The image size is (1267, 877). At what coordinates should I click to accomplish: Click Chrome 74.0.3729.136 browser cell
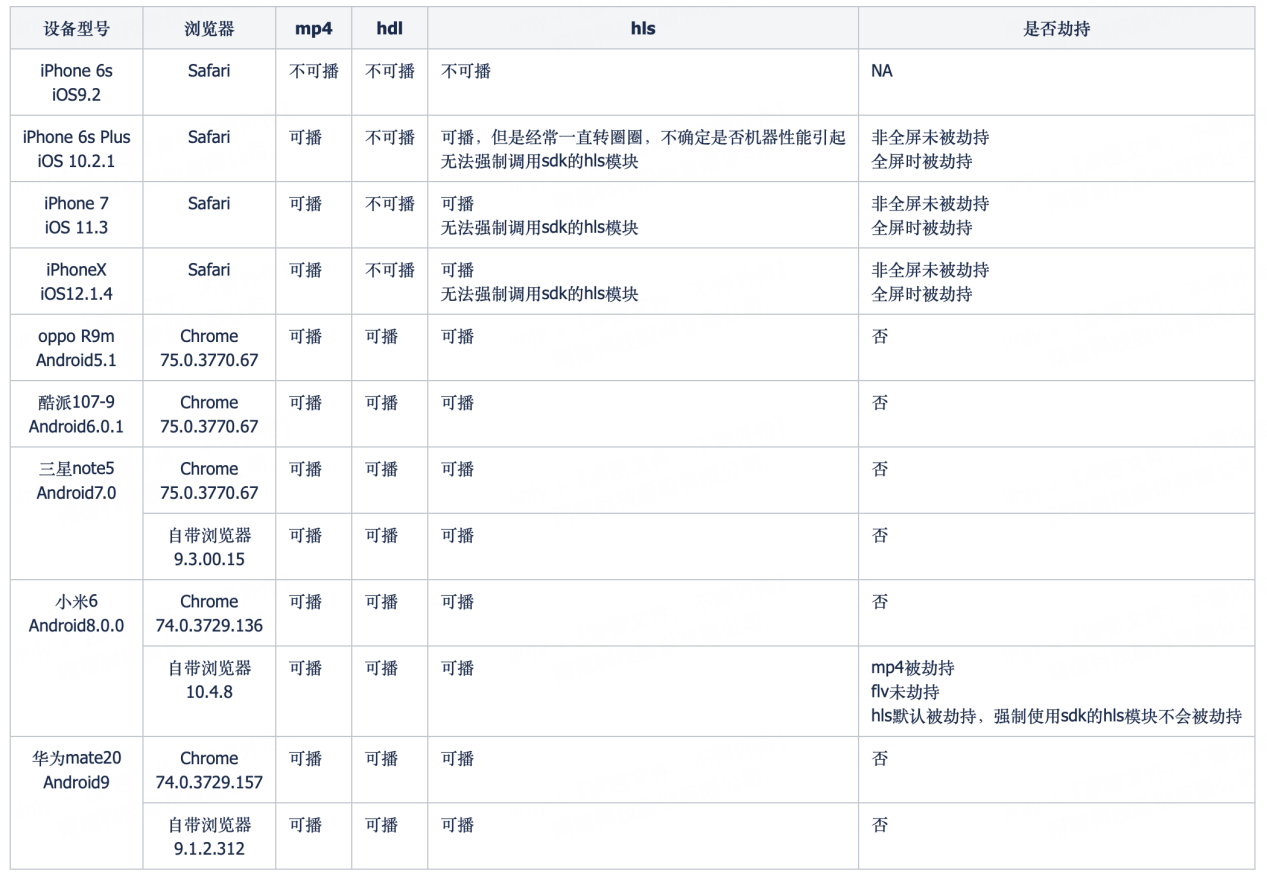tap(209, 612)
